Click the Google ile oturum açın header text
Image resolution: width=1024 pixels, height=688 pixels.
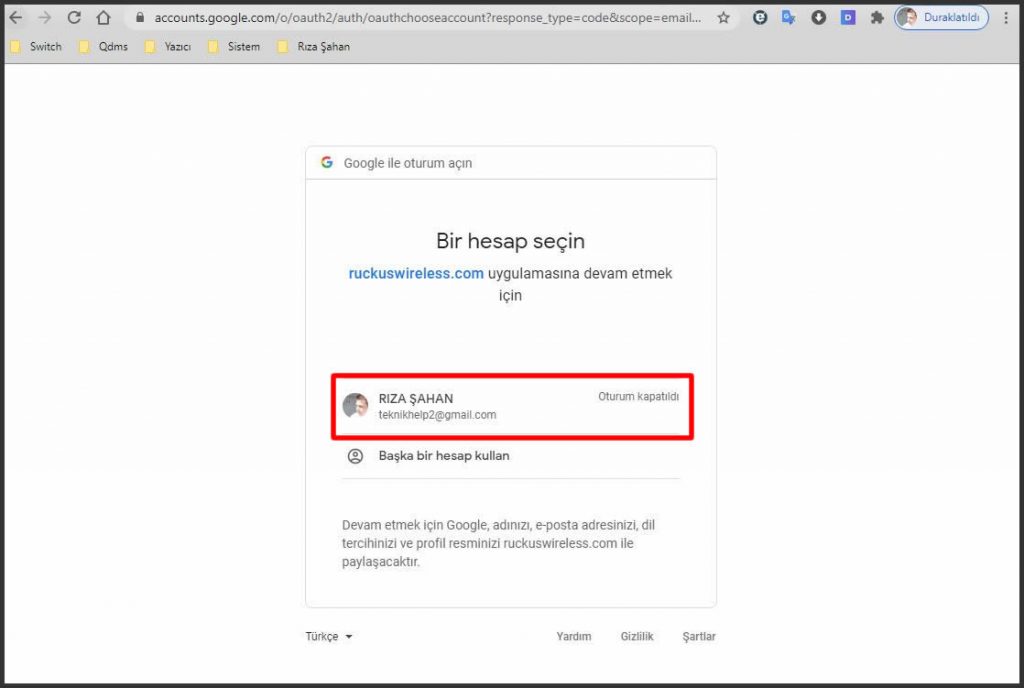click(x=408, y=163)
